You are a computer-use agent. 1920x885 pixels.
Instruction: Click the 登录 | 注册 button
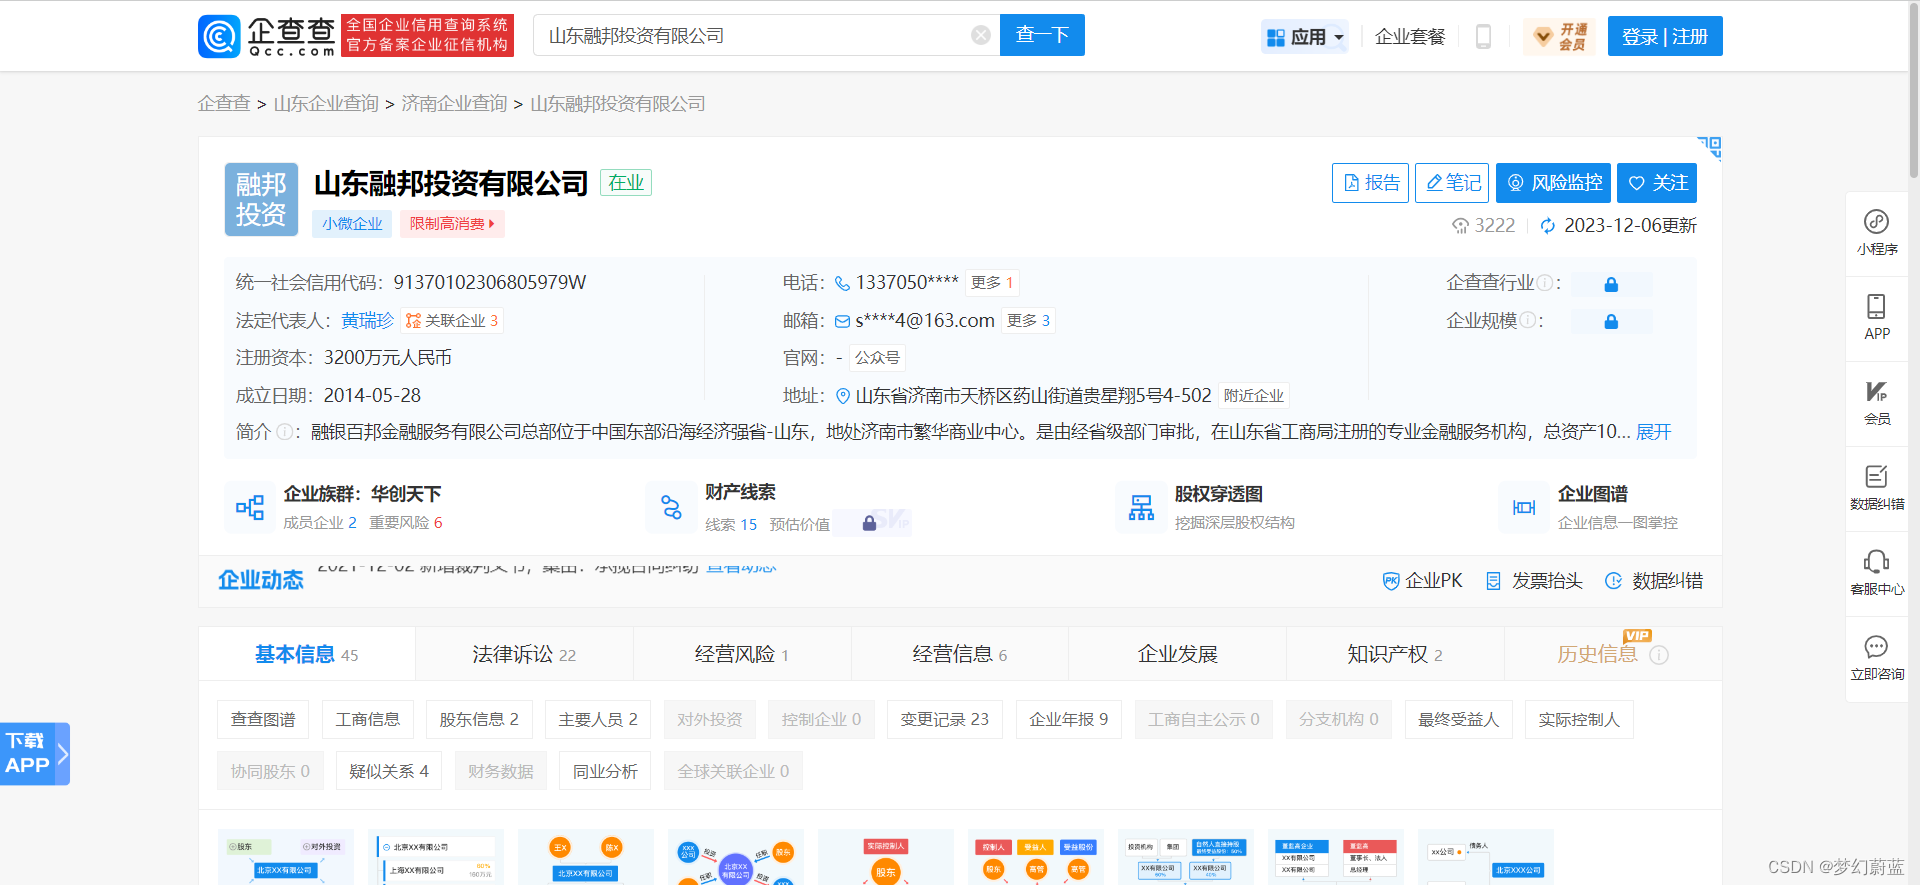[x=1665, y=37]
